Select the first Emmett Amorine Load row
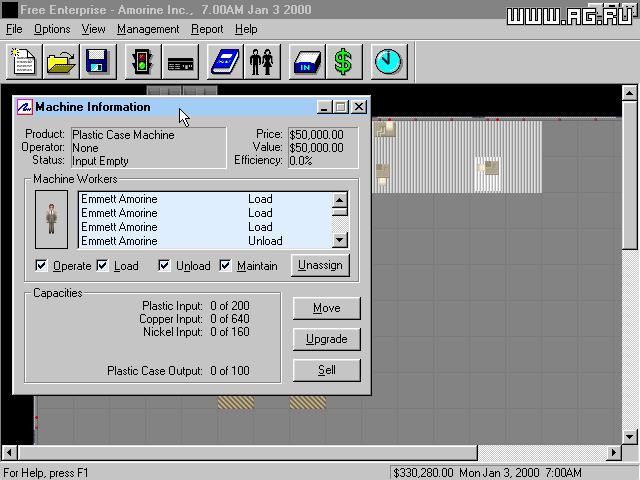This screenshot has width=640, height=480. click(x=205, y=199)
